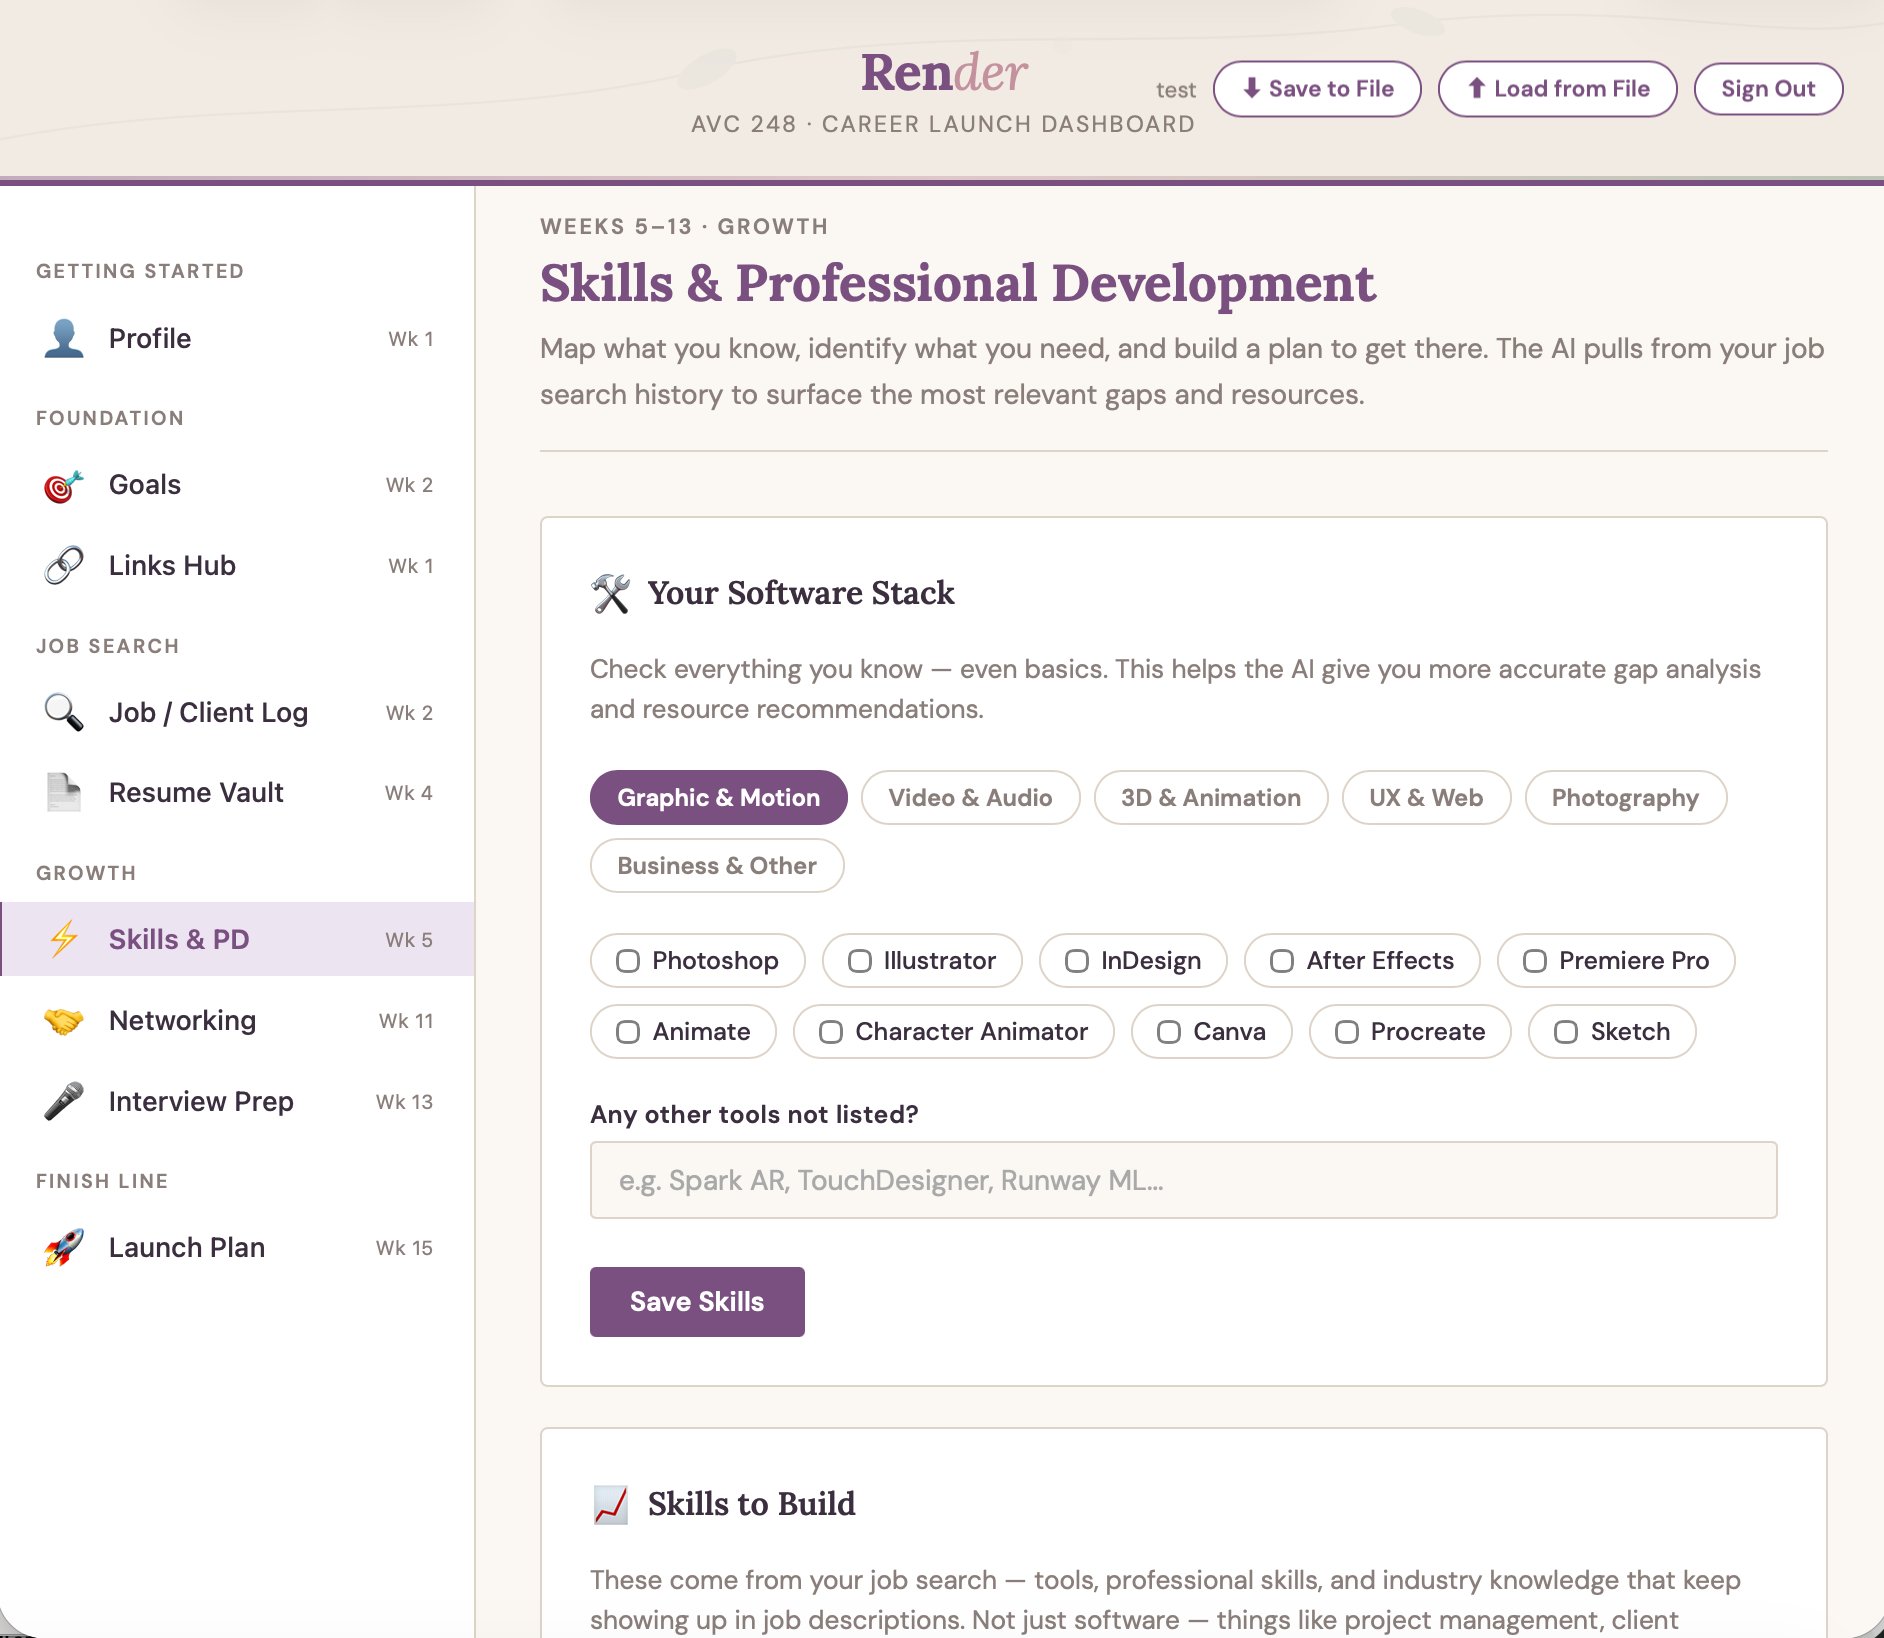Click the 'Your Software Stack' heading
1884x1638 pixels.
tap(801, 593)
